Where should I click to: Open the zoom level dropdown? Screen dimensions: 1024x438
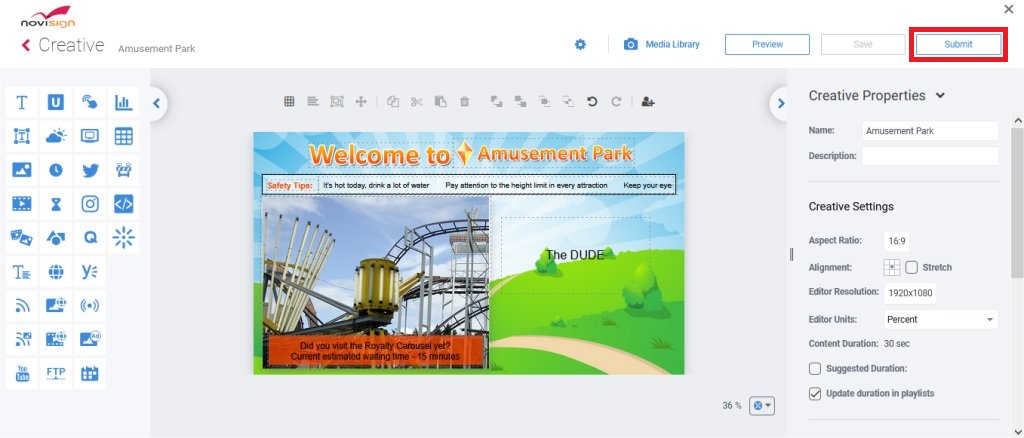click(x=762, y=405)
